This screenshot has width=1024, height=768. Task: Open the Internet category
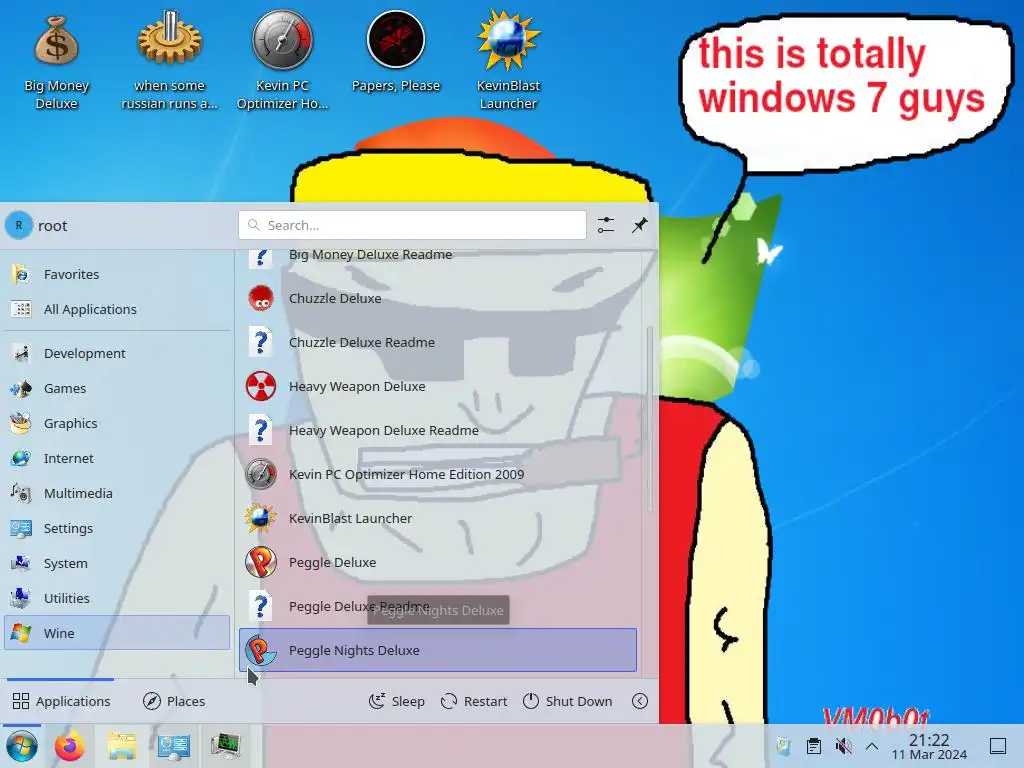[117, 458]
